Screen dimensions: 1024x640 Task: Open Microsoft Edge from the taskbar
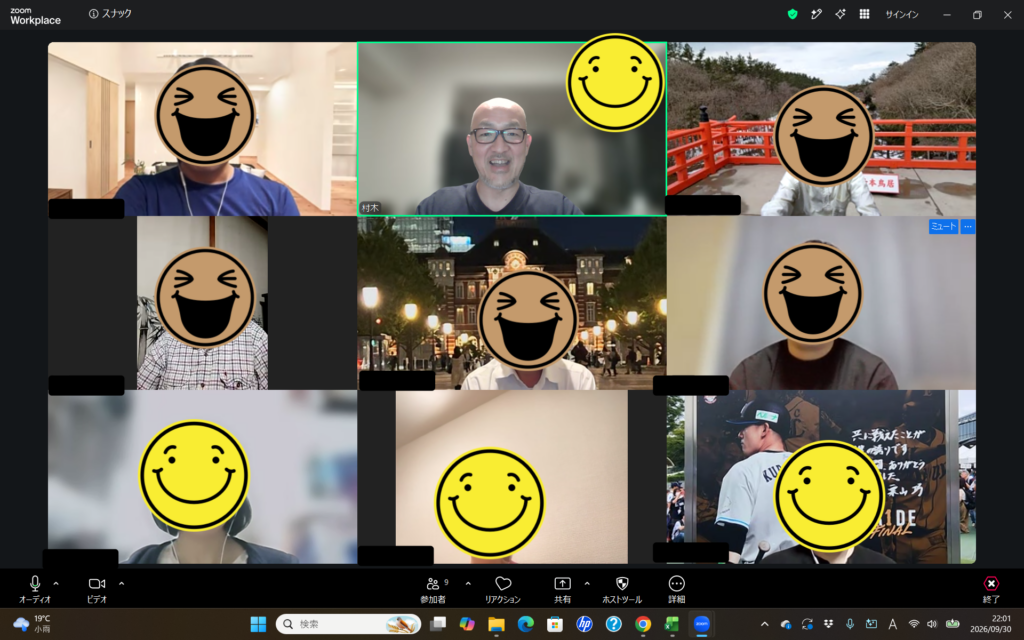[x=526, y=624]
